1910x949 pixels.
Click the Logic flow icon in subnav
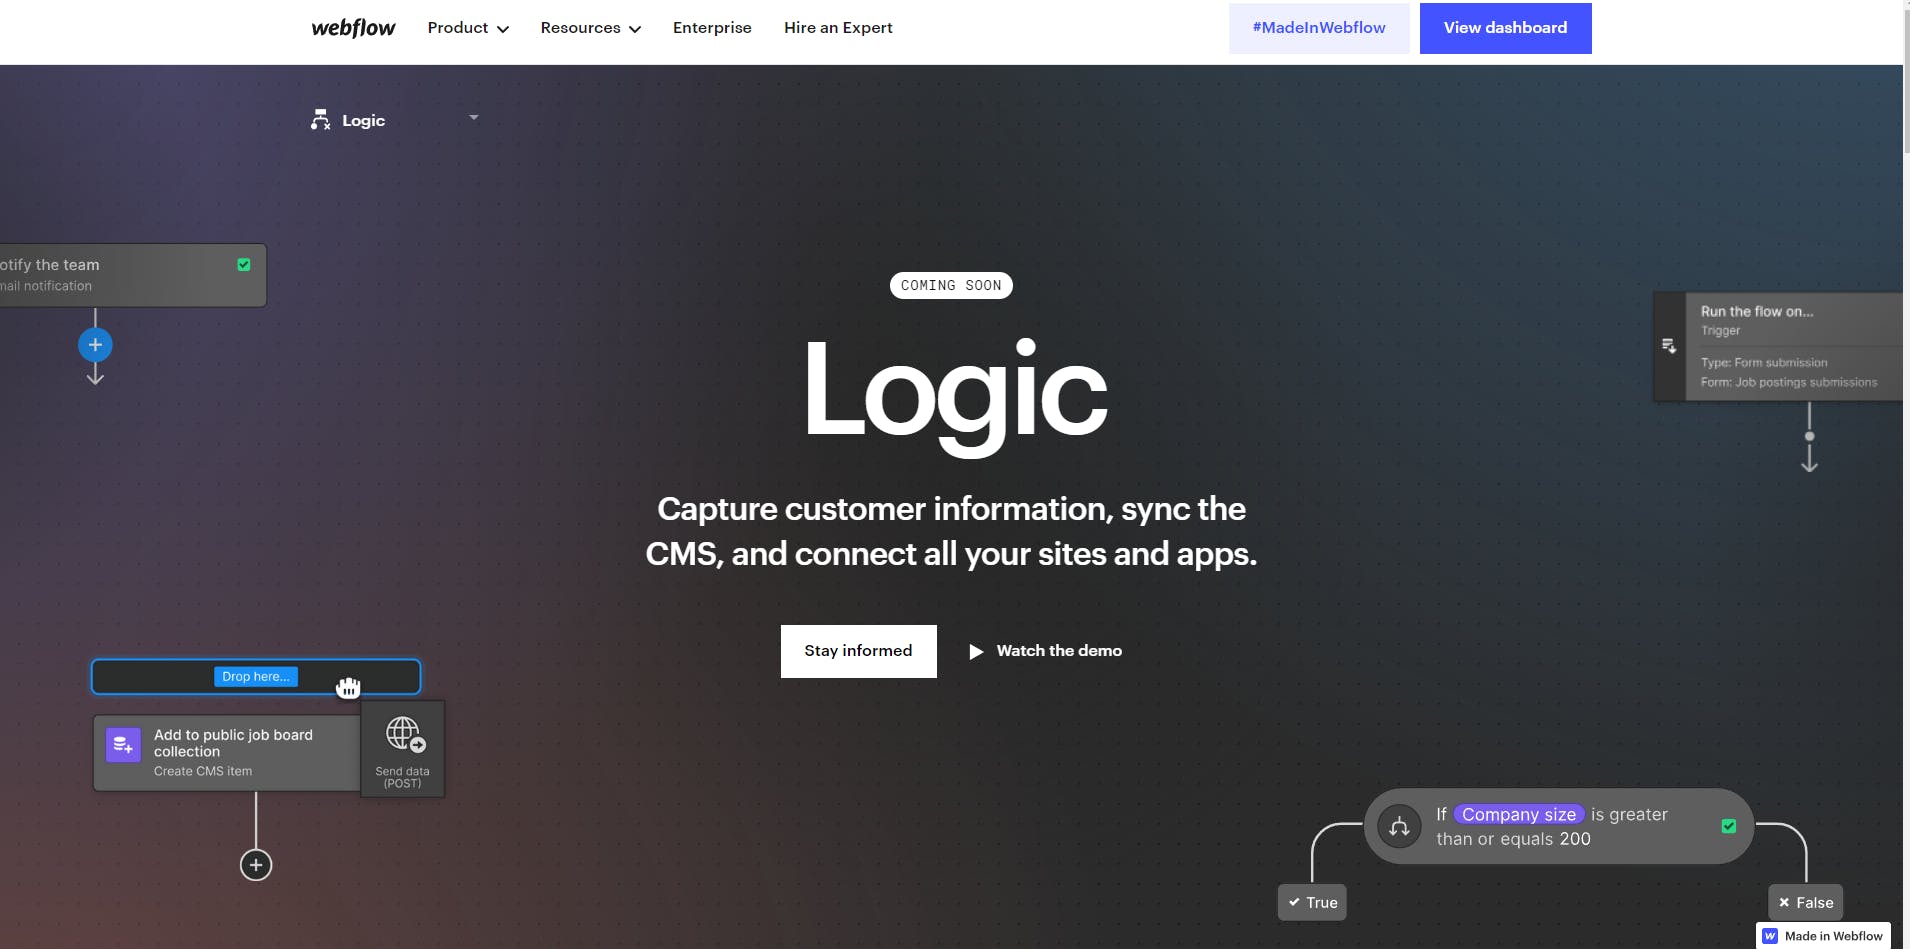[x=320, y=120]
